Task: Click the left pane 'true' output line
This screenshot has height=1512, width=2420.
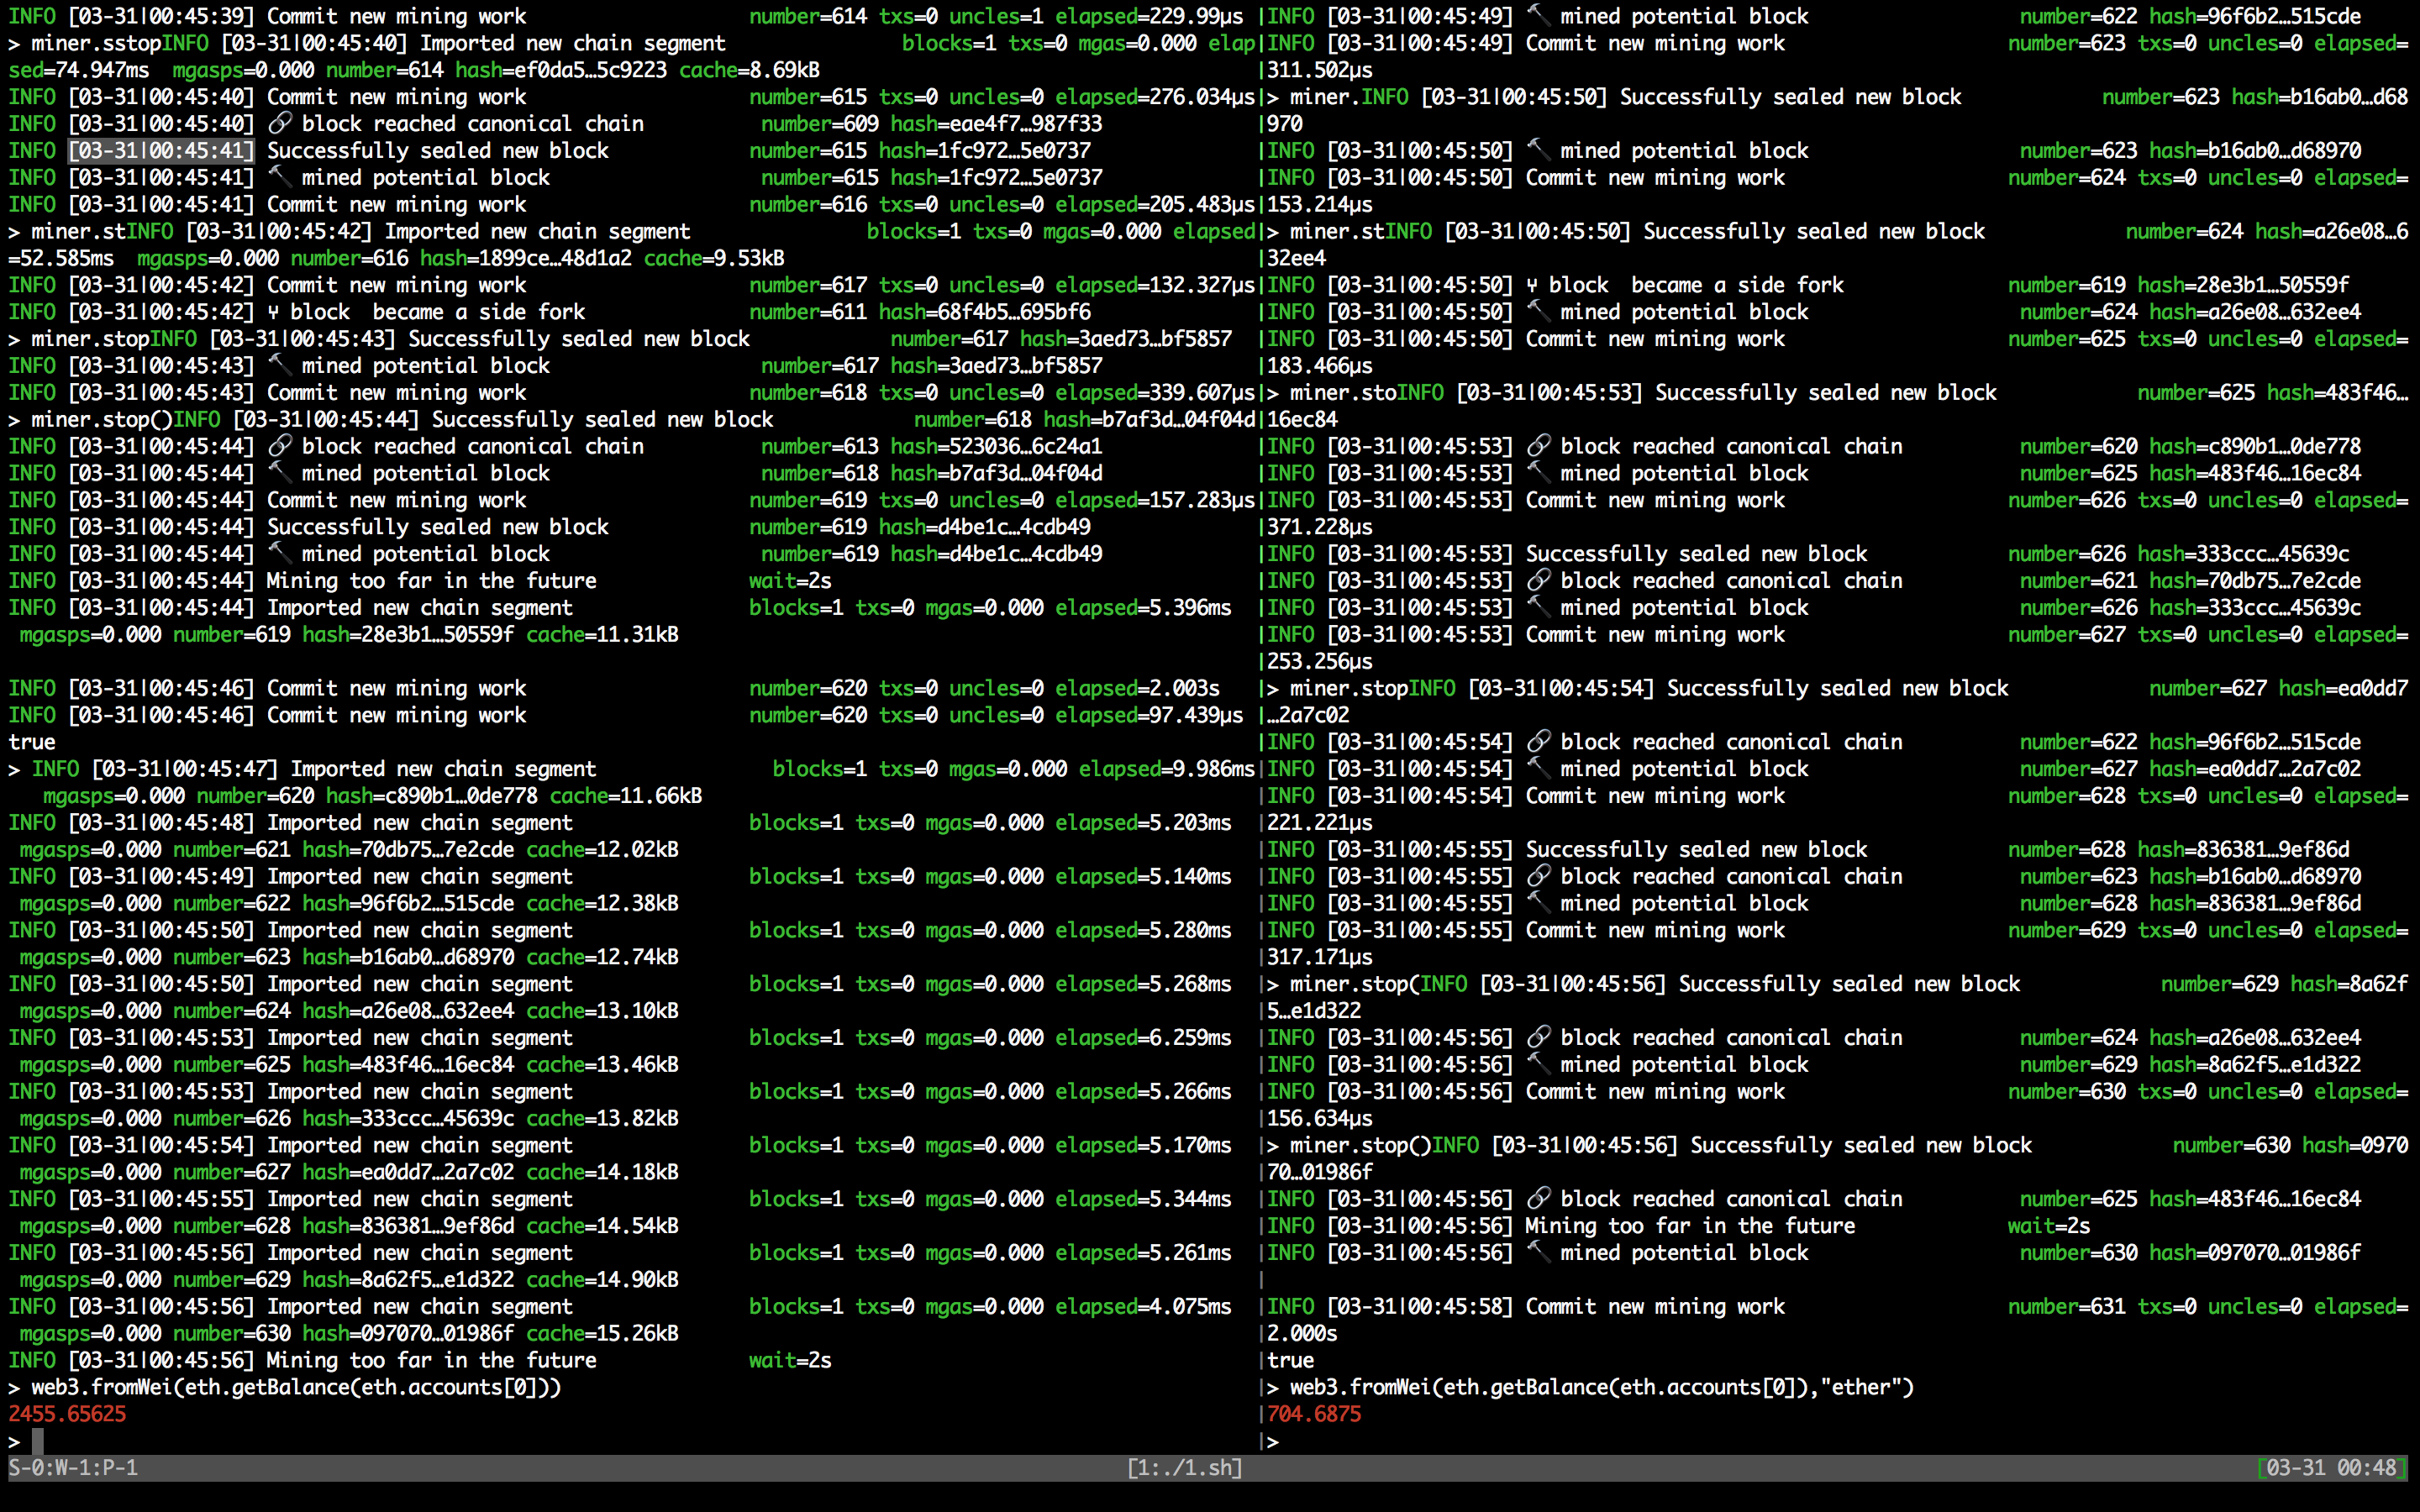Action: click(32, 742)
